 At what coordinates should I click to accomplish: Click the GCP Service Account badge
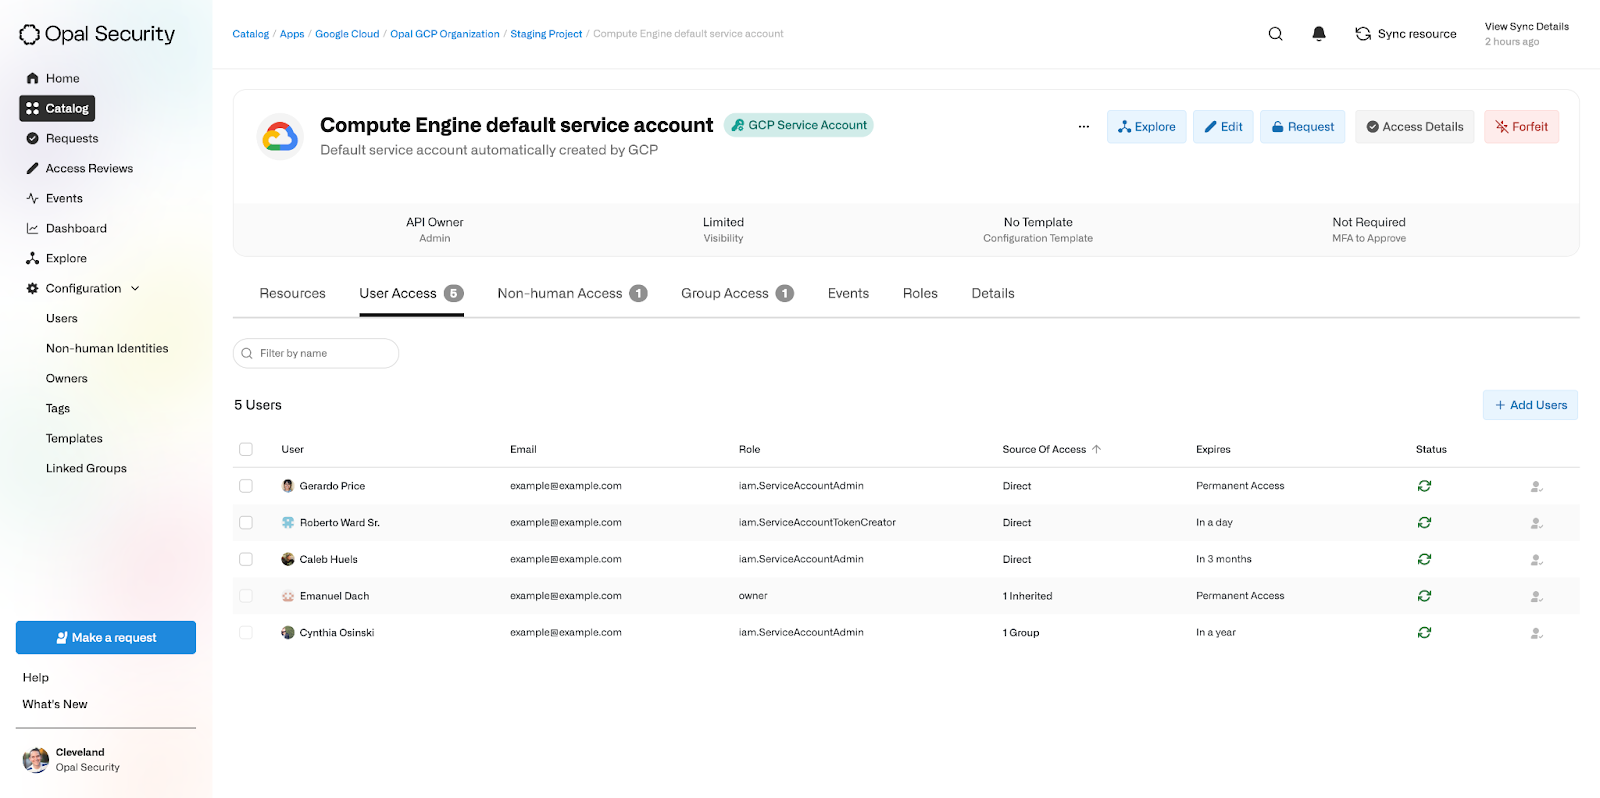799,125
